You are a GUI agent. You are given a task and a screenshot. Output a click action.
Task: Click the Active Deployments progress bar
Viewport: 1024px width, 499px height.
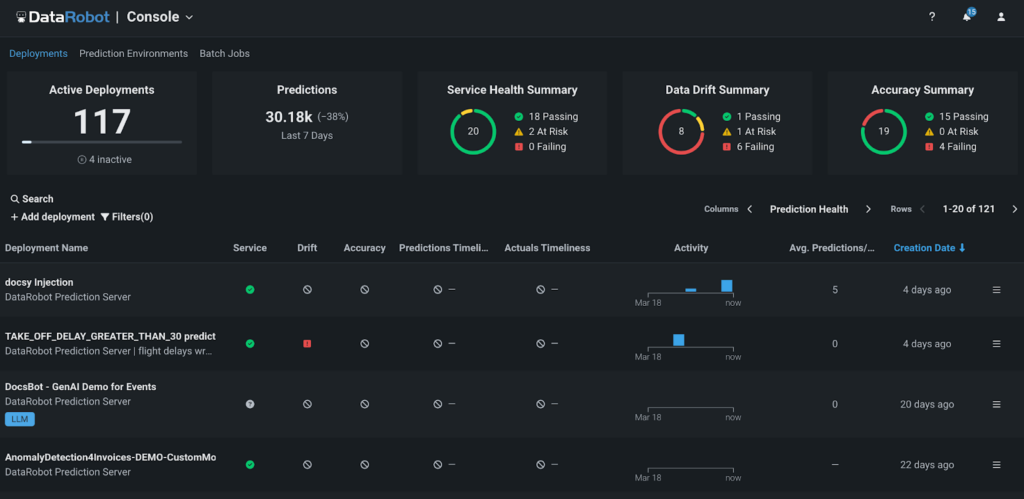(102, 142)
